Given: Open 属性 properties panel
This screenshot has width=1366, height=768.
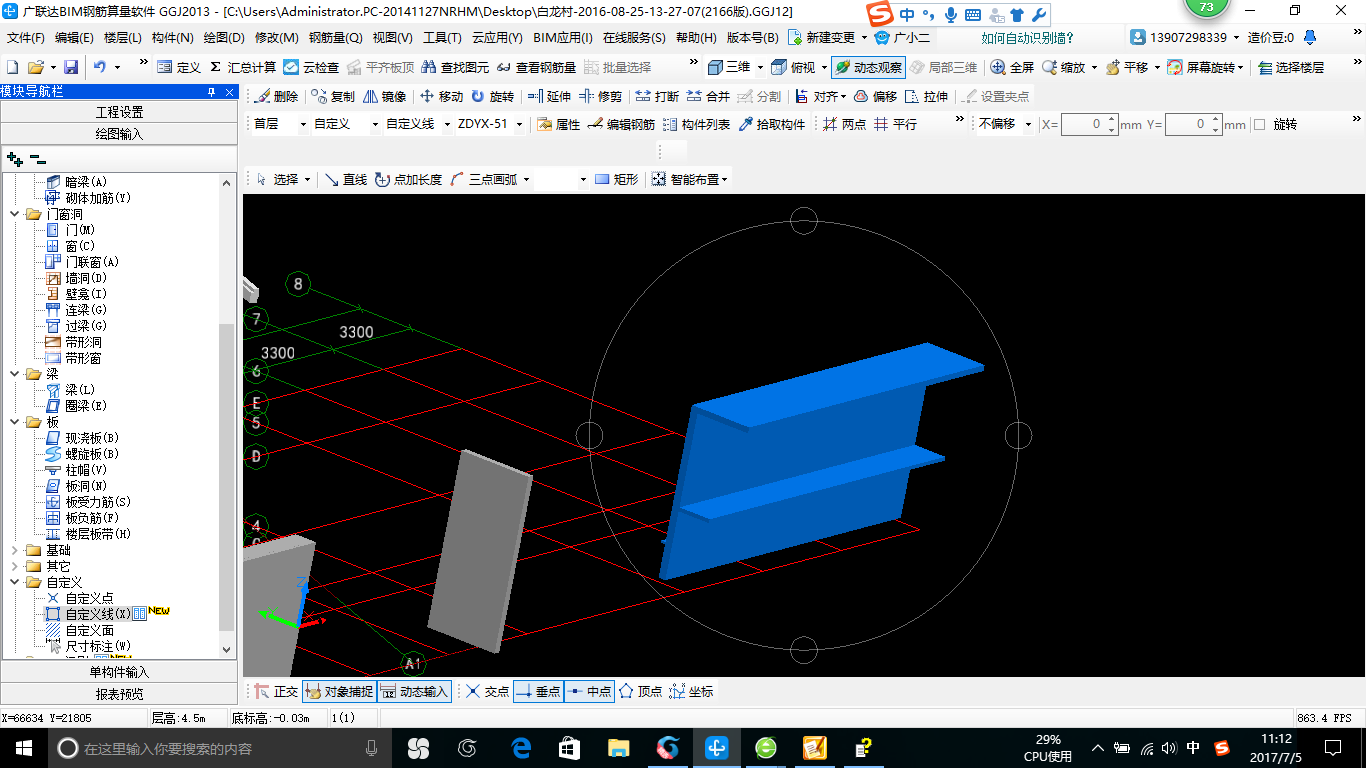Looking at the screenshot, I should pos(558,124).
